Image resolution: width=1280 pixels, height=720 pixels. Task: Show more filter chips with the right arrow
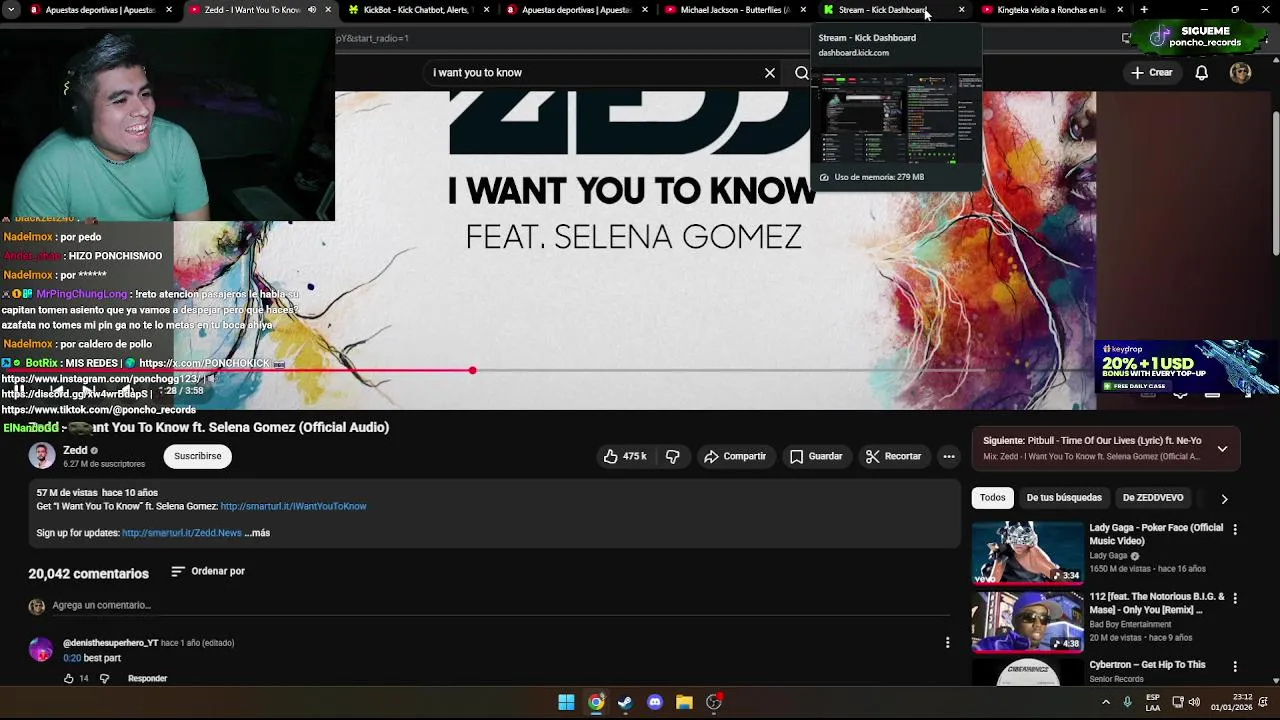tap(1224, 499)
